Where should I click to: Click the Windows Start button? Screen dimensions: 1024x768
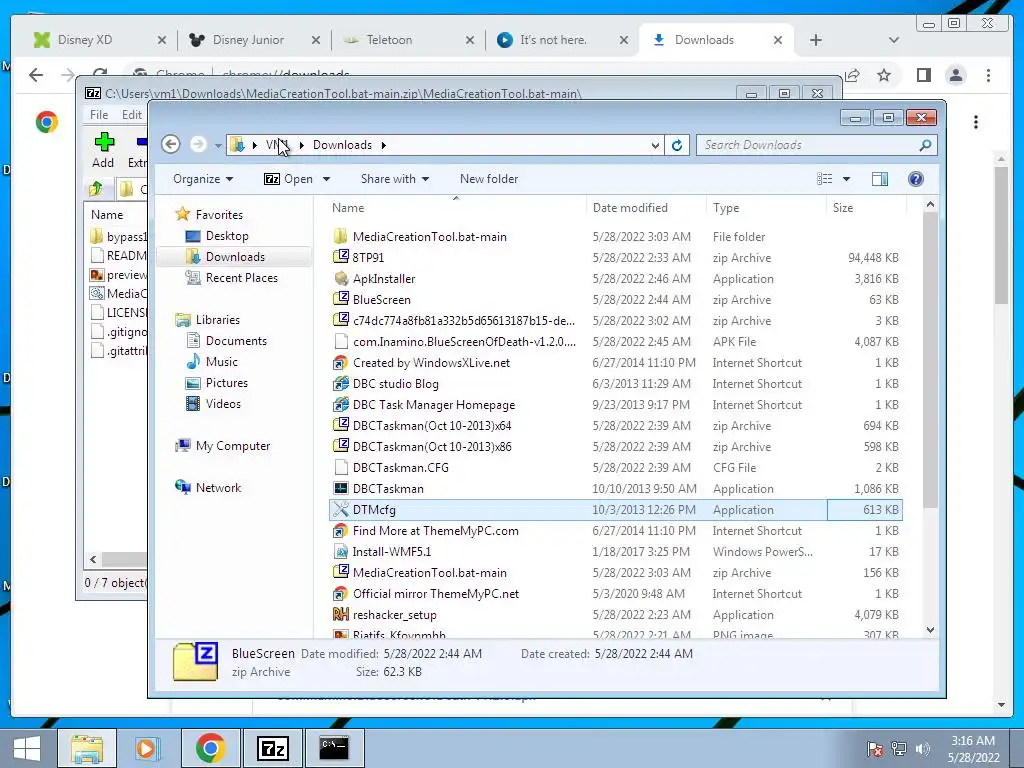pyautogui.click(x=27, y=748)
